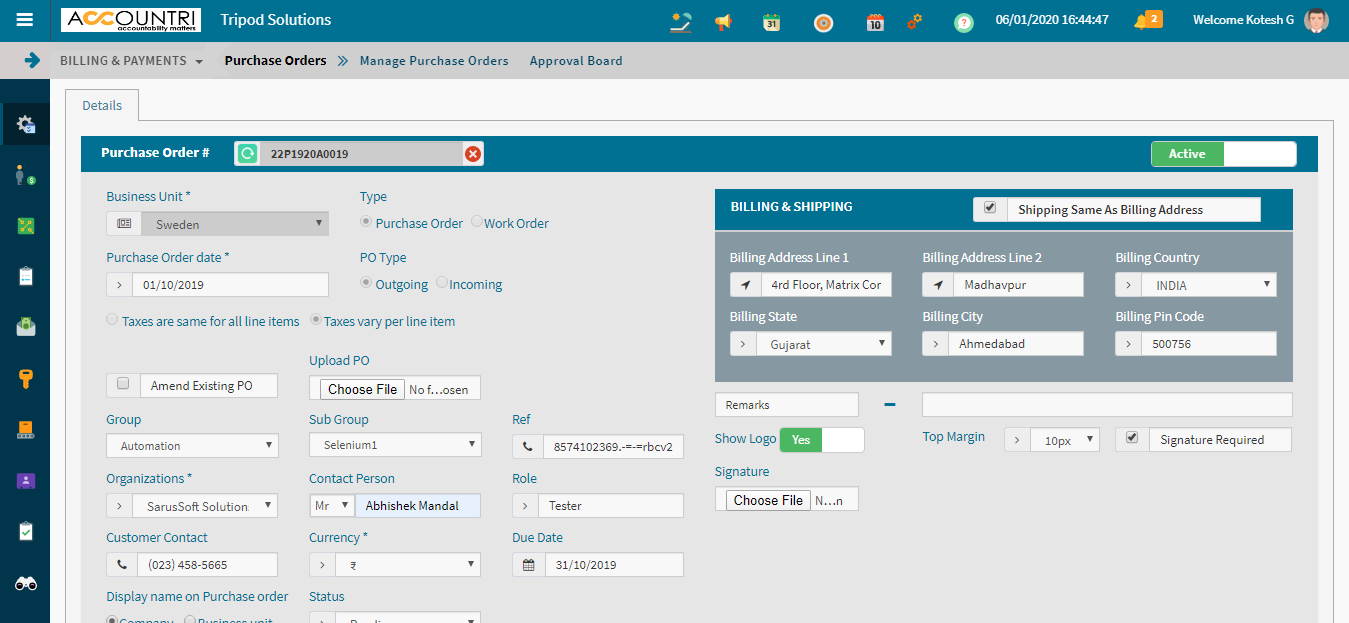Open the green calendar 31 icon
The image size is (1349, 623).
click(x=771, y=22)
